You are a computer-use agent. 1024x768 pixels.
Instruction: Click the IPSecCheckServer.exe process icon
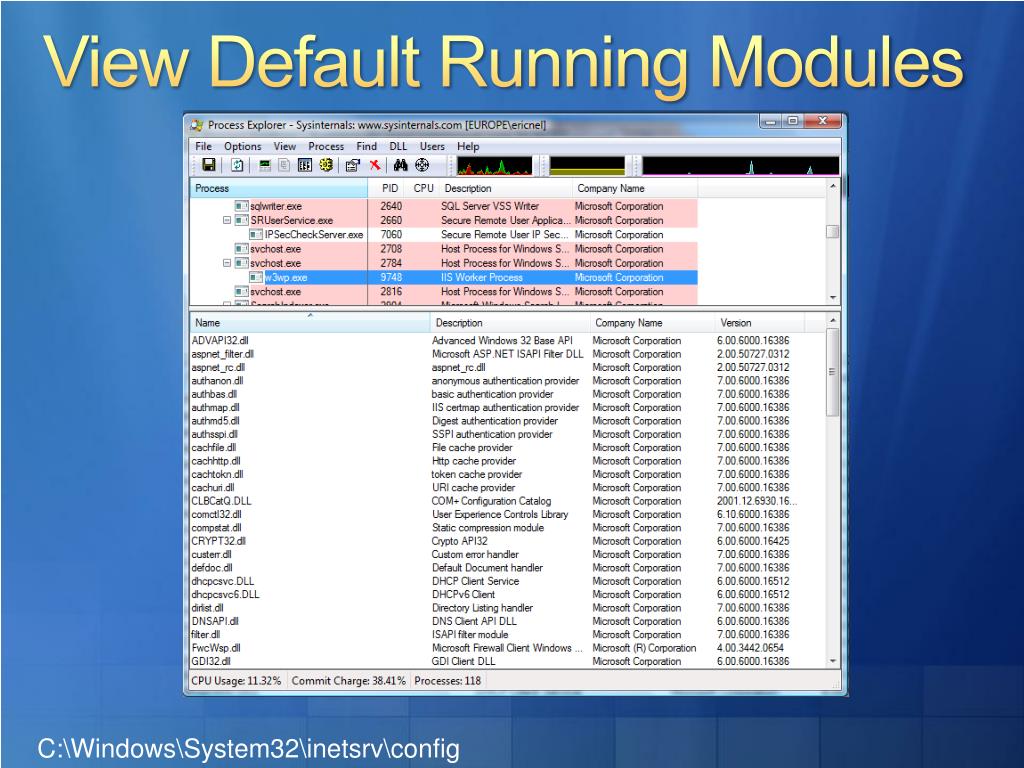click(256, 234)
